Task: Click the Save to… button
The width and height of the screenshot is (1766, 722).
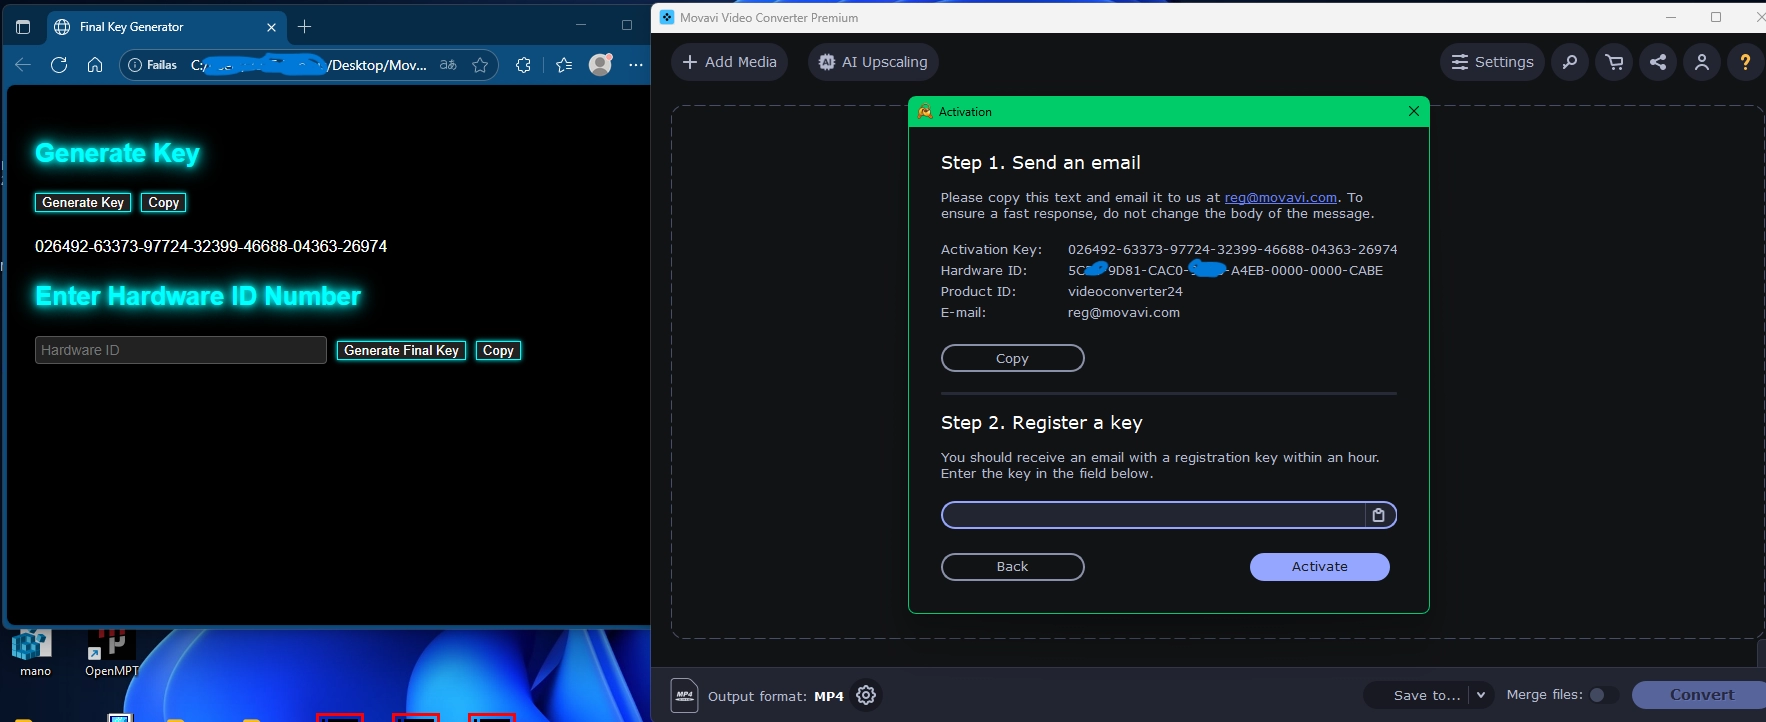Action: 1426,695
